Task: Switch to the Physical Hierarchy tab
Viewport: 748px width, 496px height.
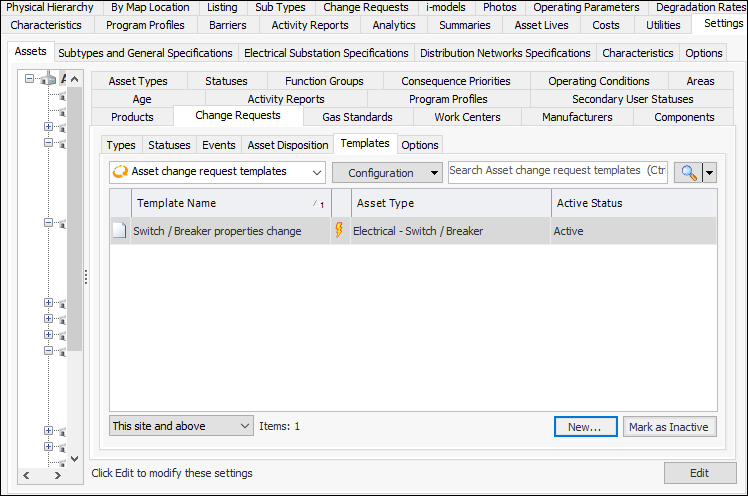Action: click(x=50, y=7)
